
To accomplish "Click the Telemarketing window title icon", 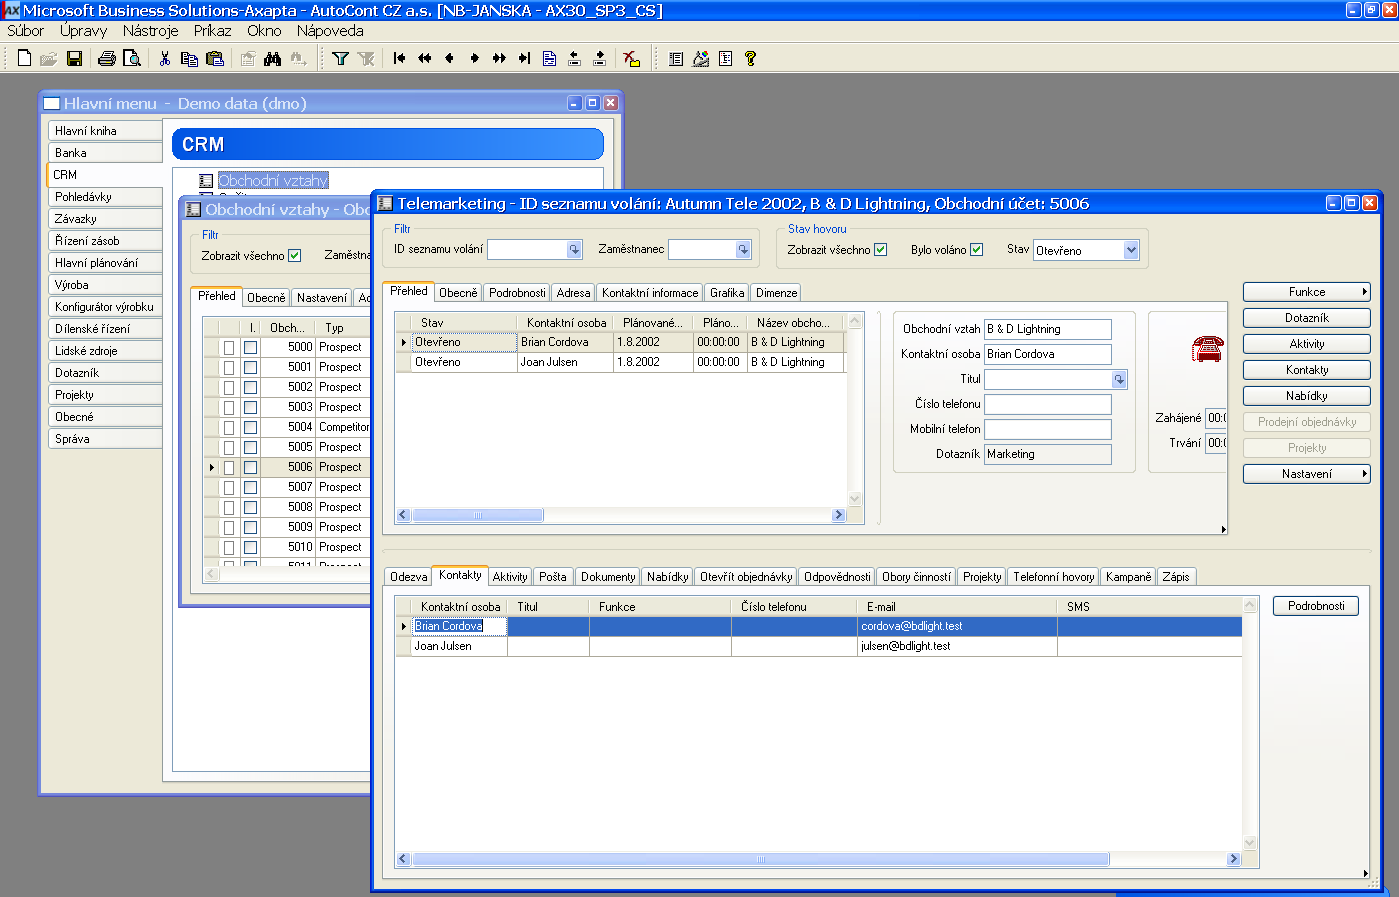I will pos(385,203).
